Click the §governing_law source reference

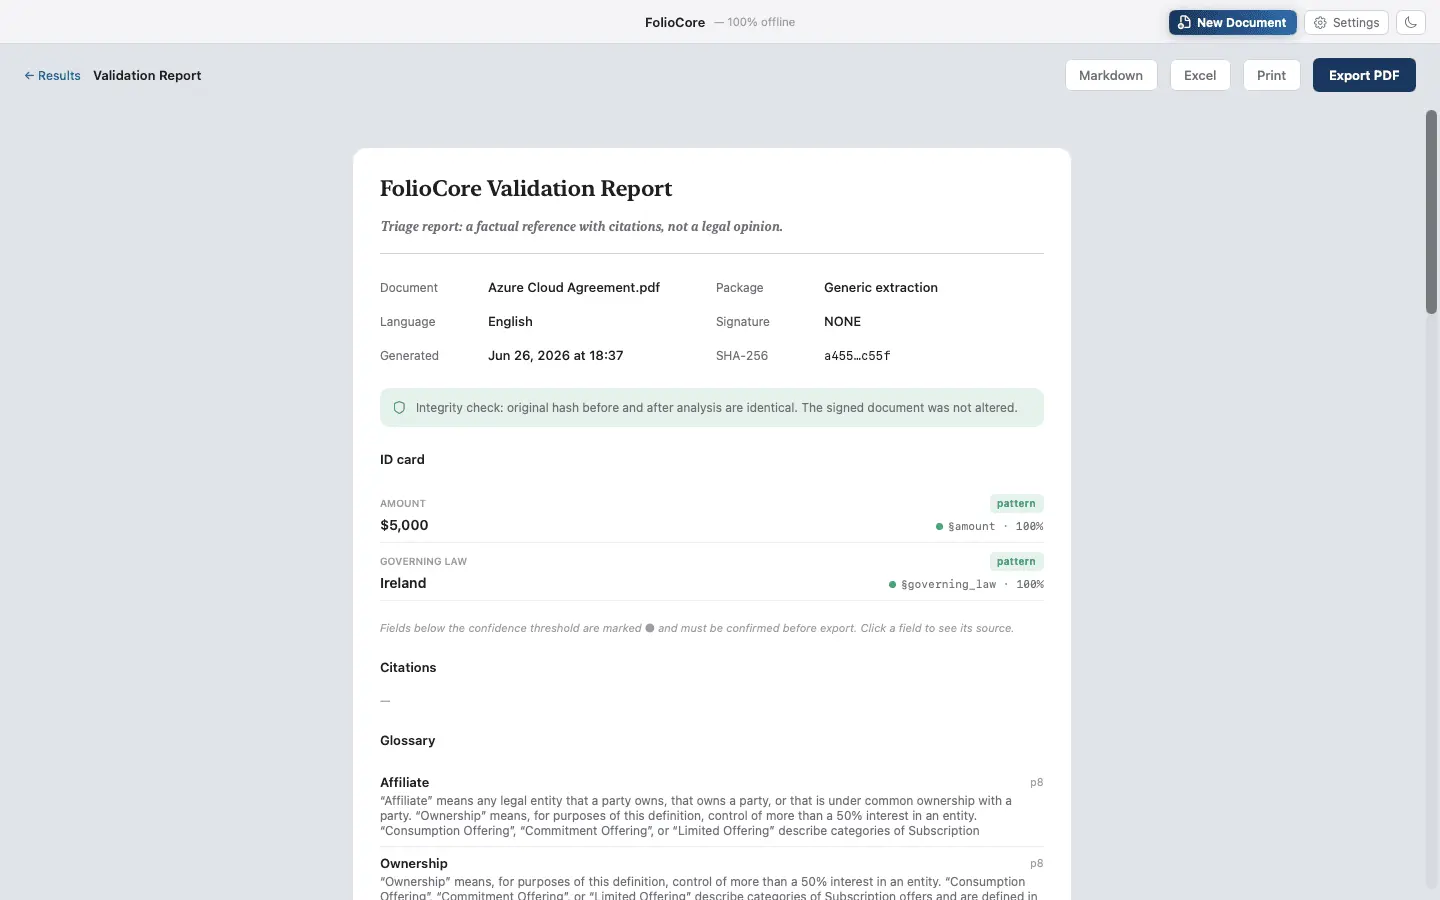click(948, 584)
